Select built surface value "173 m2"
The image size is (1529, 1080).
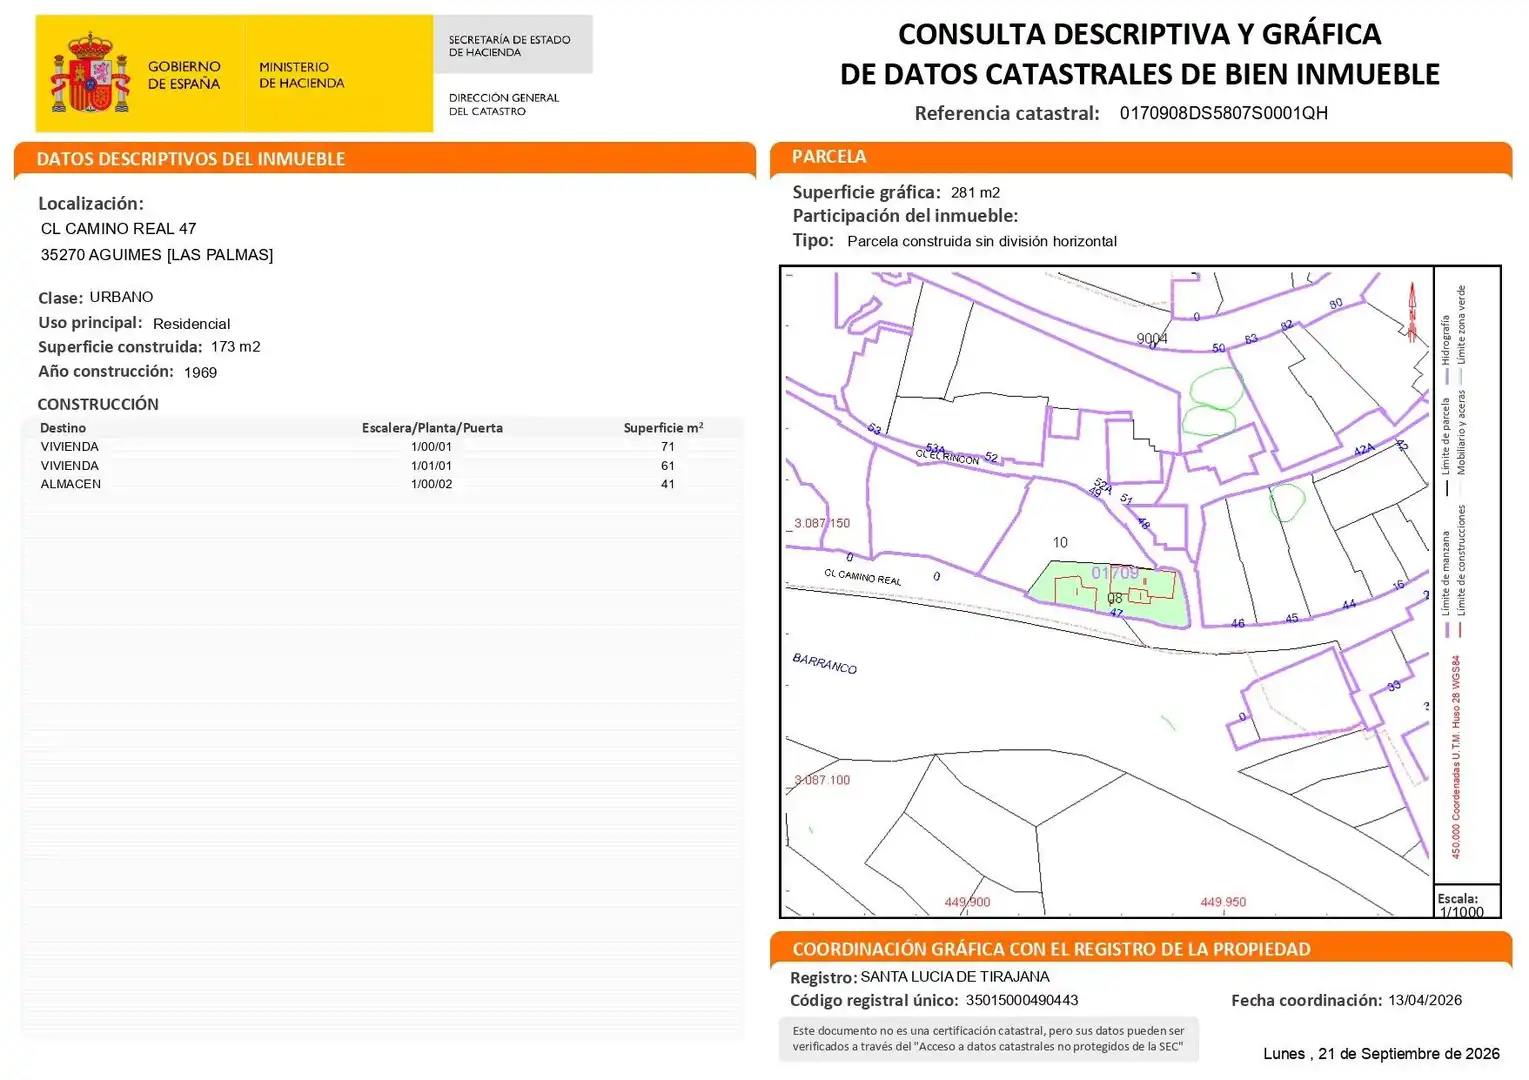pos(235,347)
